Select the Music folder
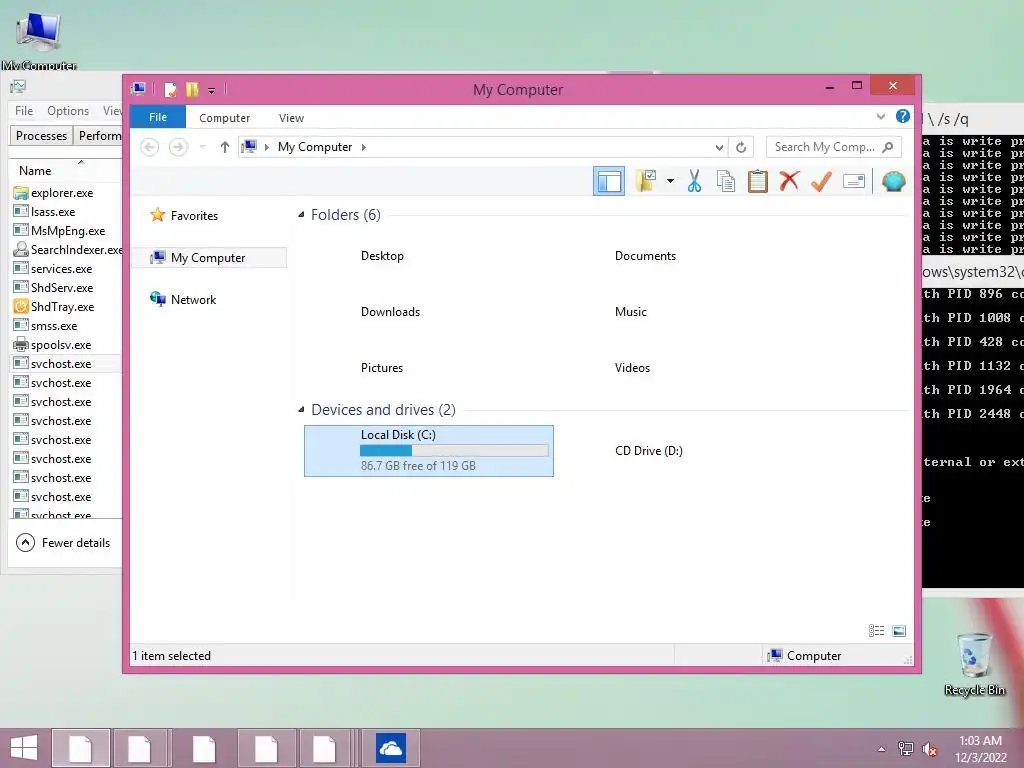This screenshot has width=1024, height=768. tap(630, 312)
